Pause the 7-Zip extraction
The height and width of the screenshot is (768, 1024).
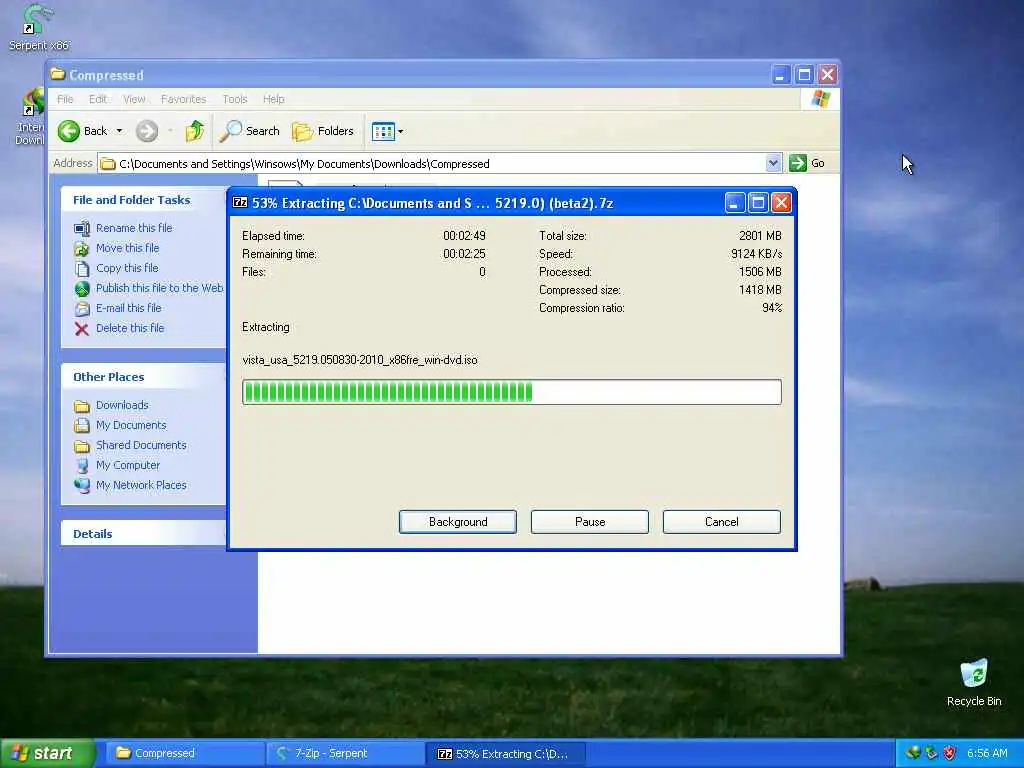pos(590,522)
